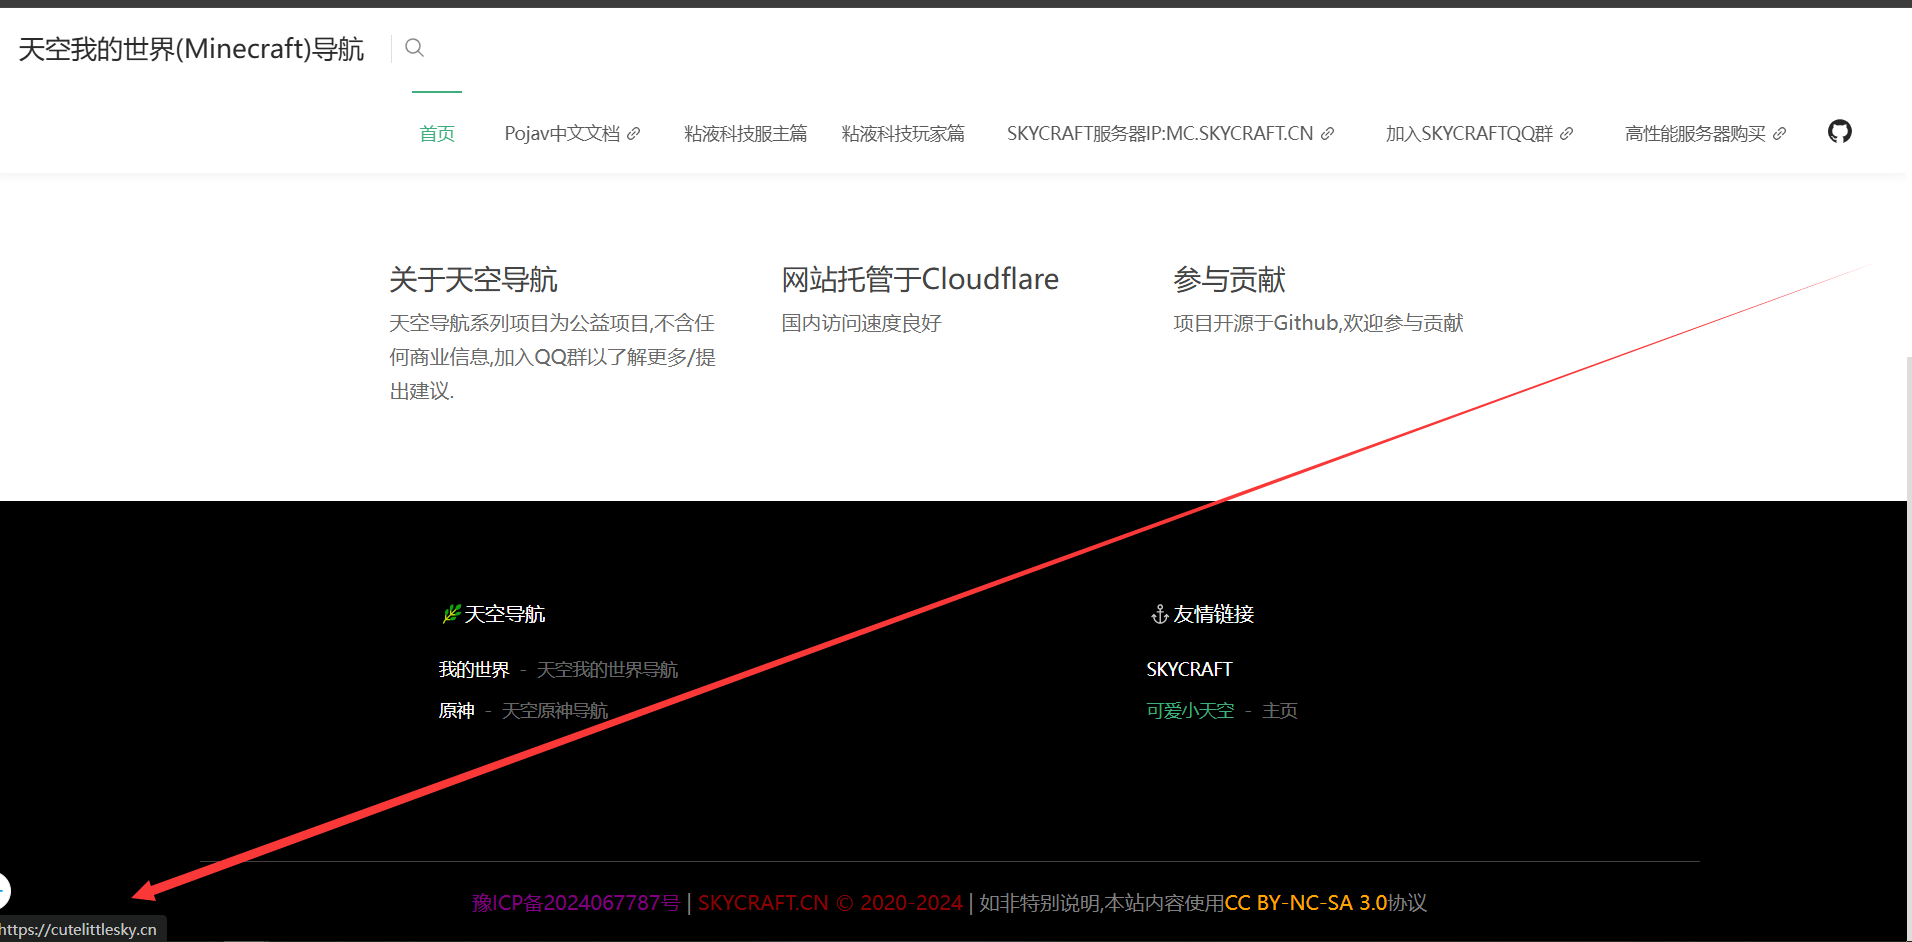
Task: Click external link icon after MC.SKYCRAFT.CN
Action: tap(1327, 134)
